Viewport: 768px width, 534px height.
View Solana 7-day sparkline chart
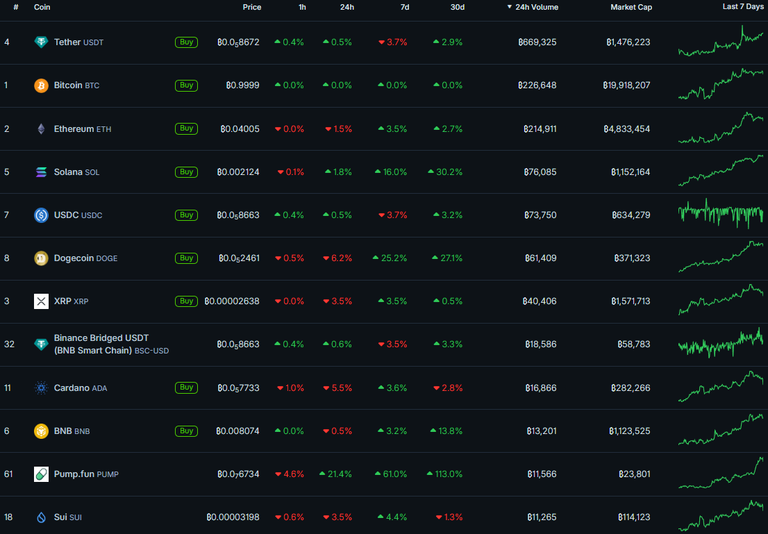(x=720, y=170)
